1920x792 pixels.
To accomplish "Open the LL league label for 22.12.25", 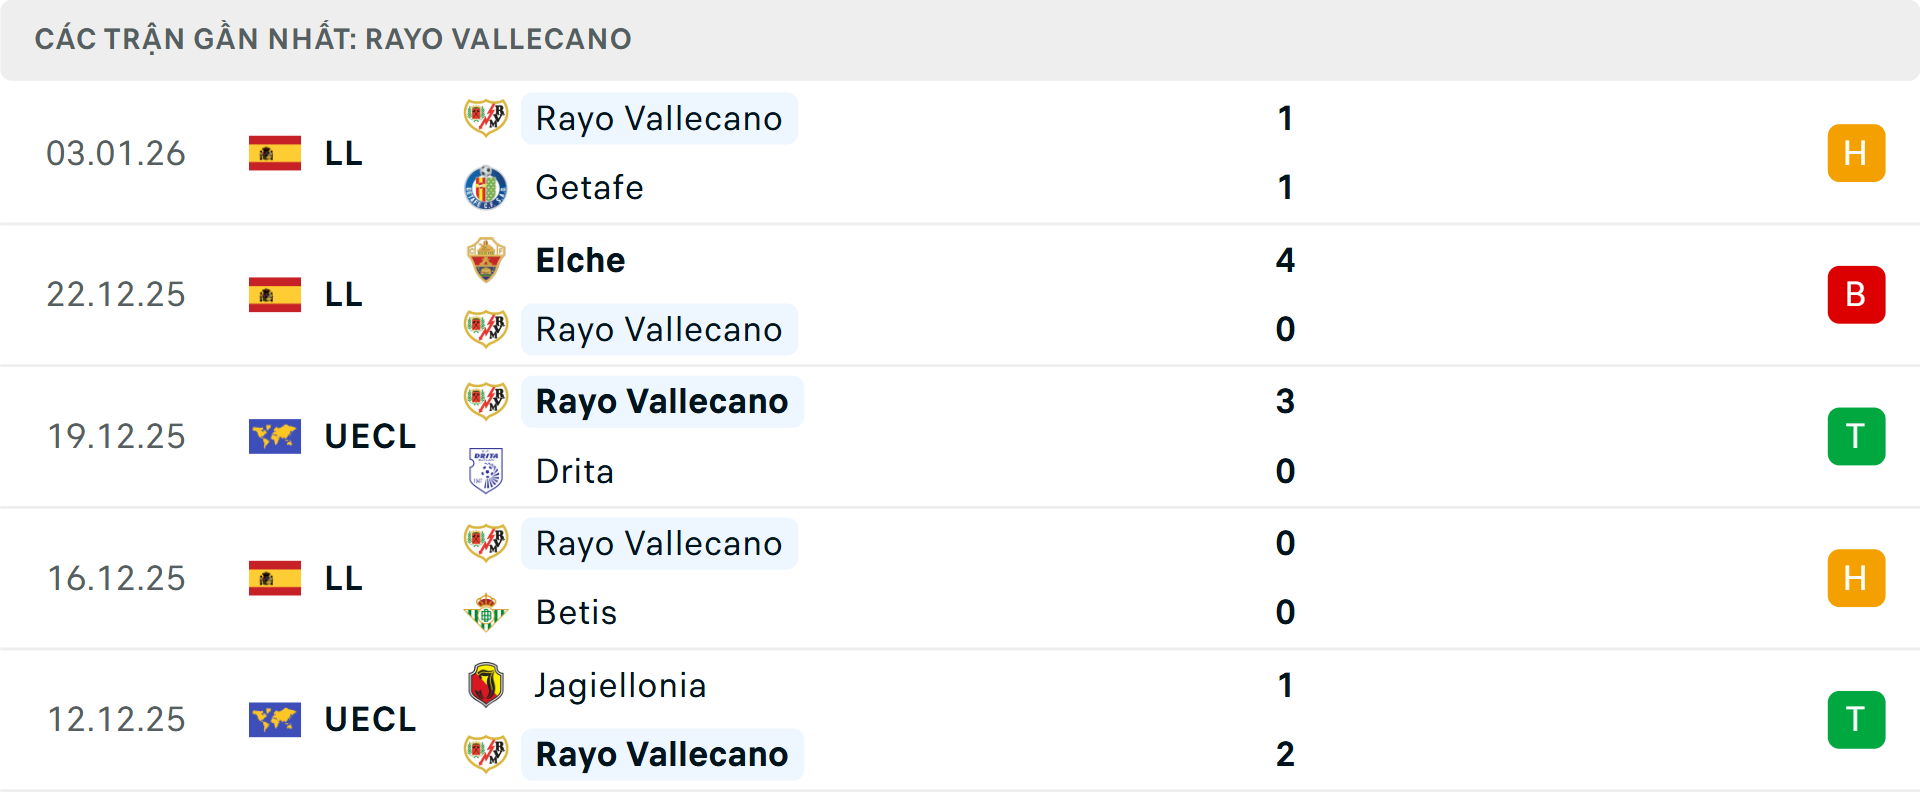I will (343, 294).
